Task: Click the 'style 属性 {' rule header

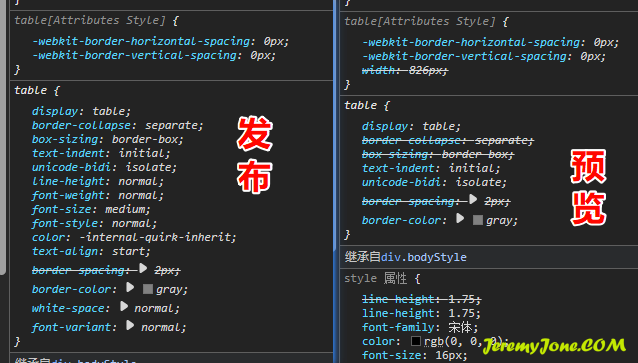Action: click(x=382, y=279)
